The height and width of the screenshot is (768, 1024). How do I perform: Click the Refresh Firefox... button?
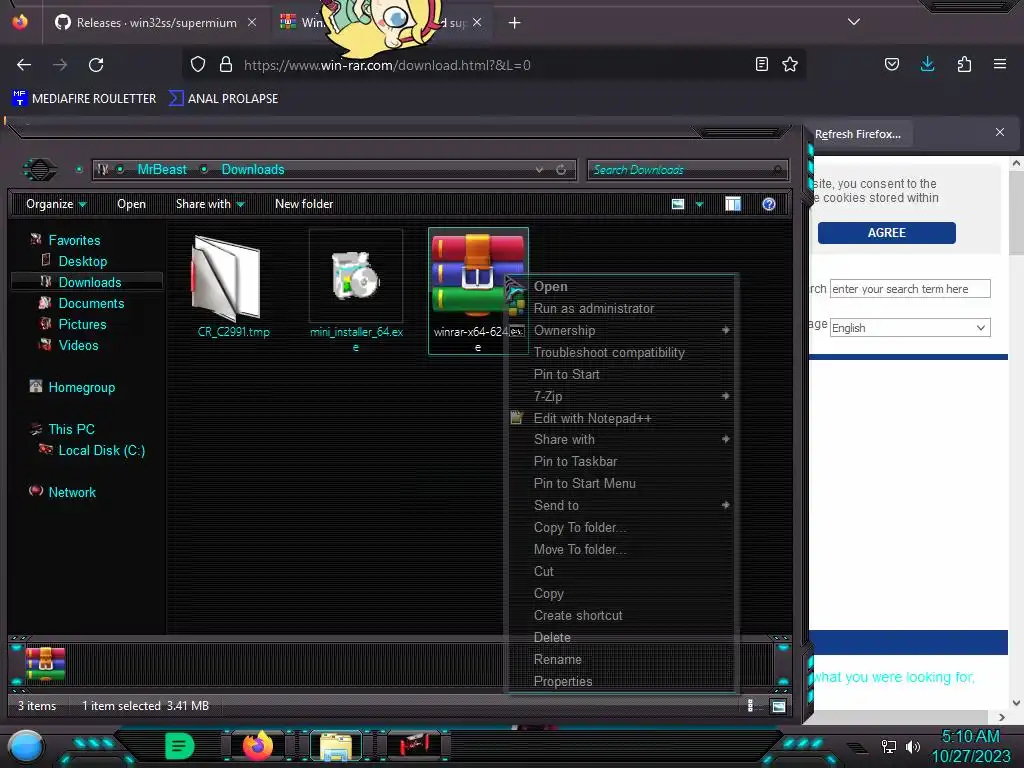coord(857,134)
